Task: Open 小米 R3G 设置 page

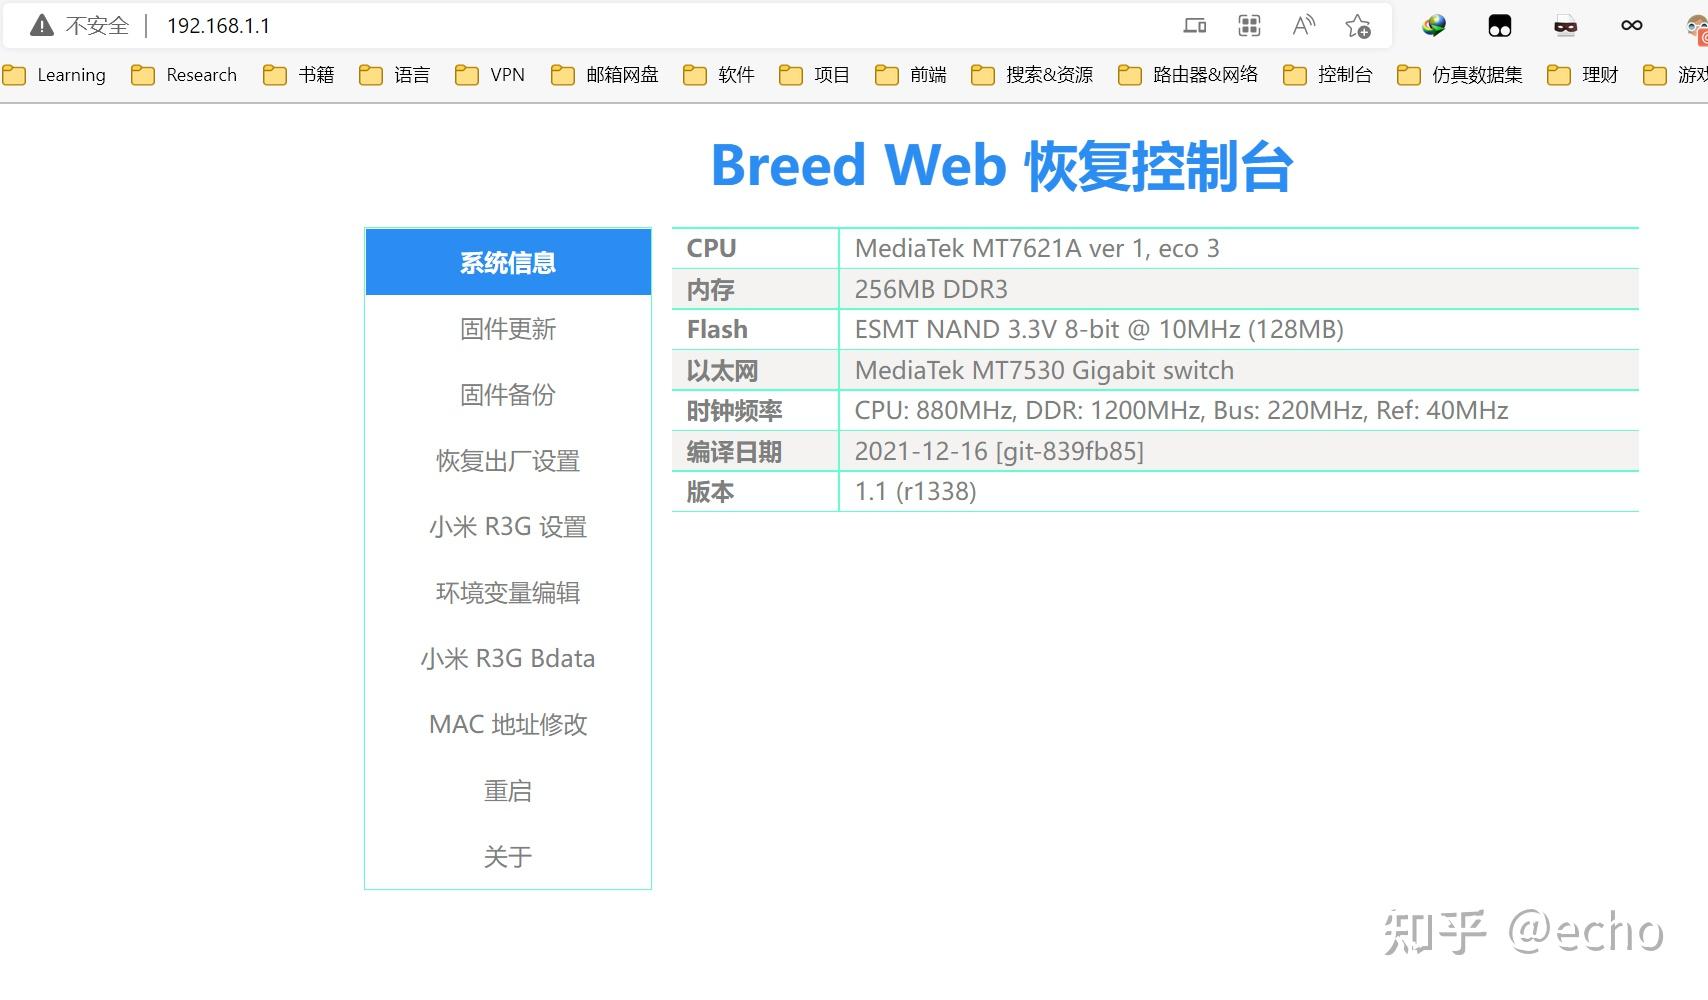Action: (x=508, y=527)
